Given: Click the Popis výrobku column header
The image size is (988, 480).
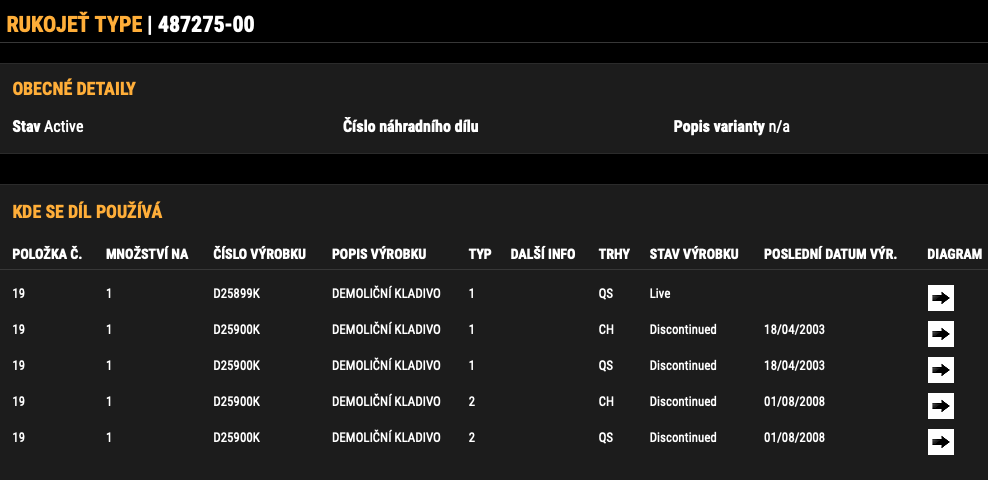Looking at the screenshot, I should coord(379,254).
